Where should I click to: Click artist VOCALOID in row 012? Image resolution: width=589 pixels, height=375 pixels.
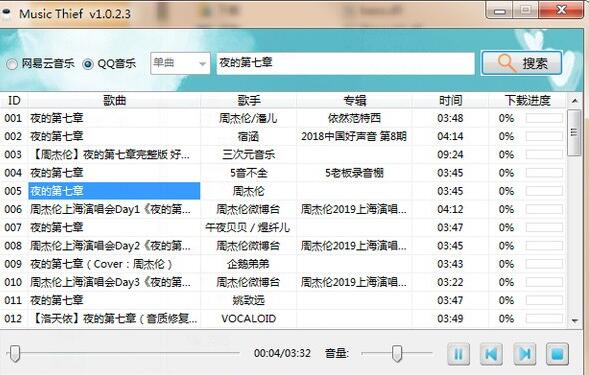pyautogui.click(x=249, y=319)
